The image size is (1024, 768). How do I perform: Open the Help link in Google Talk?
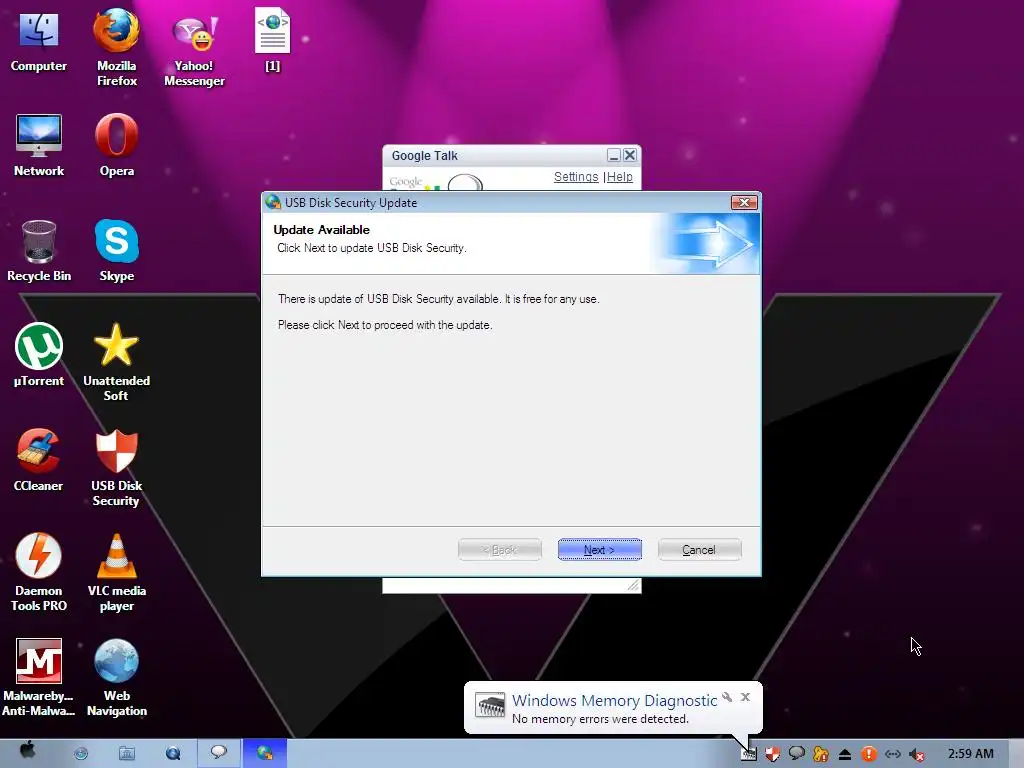coord(620,177)
